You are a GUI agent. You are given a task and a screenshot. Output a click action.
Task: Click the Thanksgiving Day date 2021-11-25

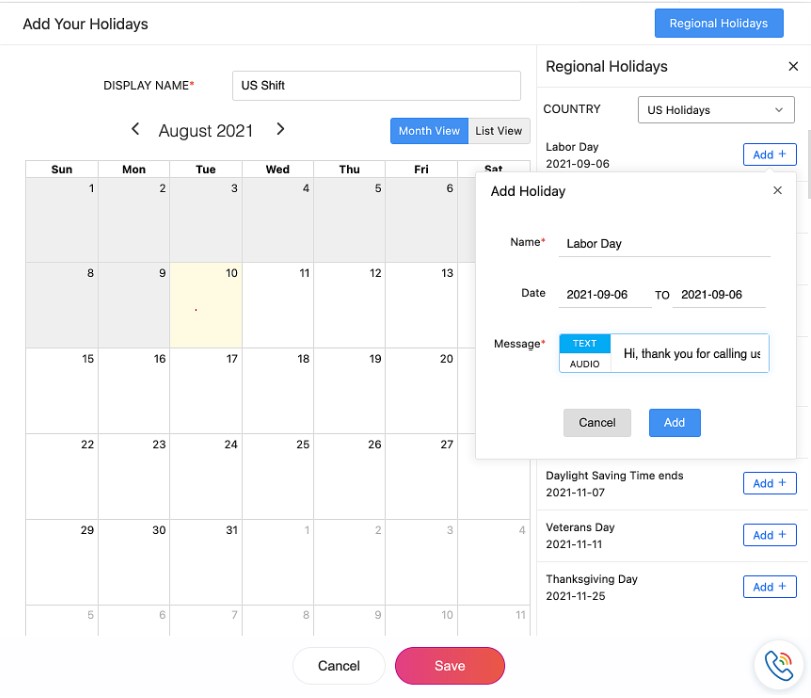pyautogui.click(x=575, y=596)
